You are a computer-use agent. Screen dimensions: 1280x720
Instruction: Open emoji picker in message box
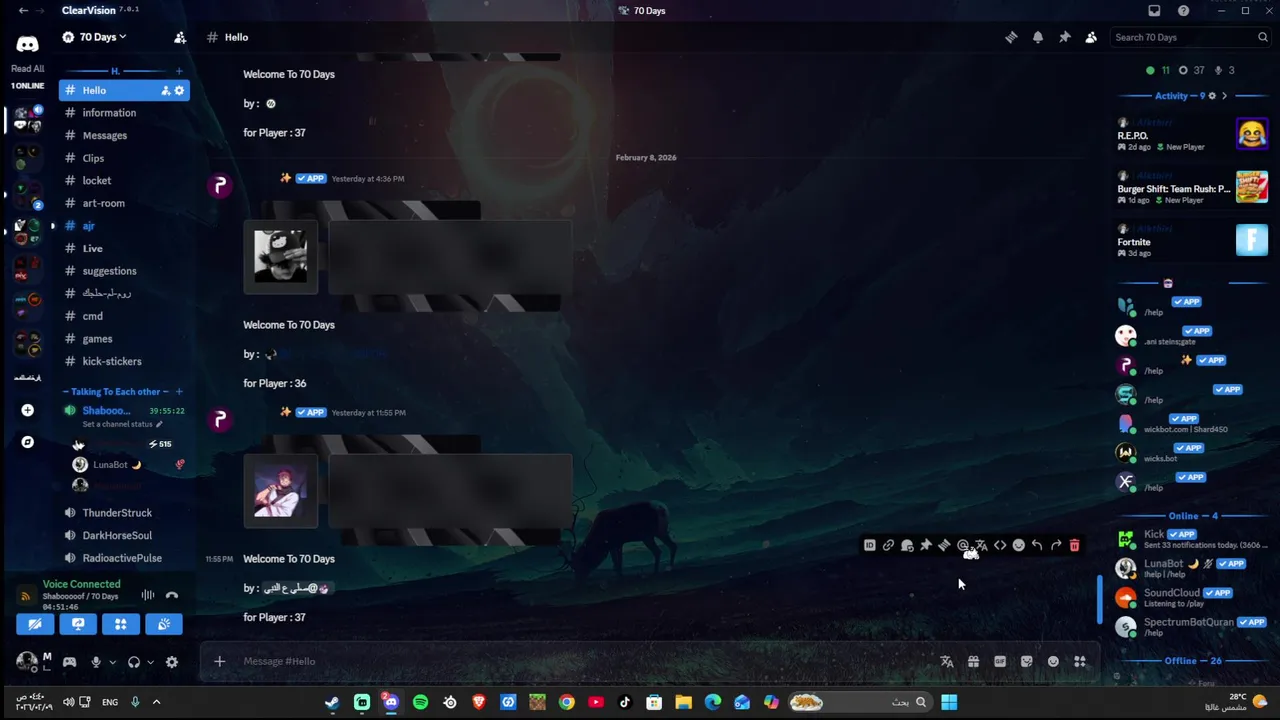pyautogui.click(x=1053, y=661)
